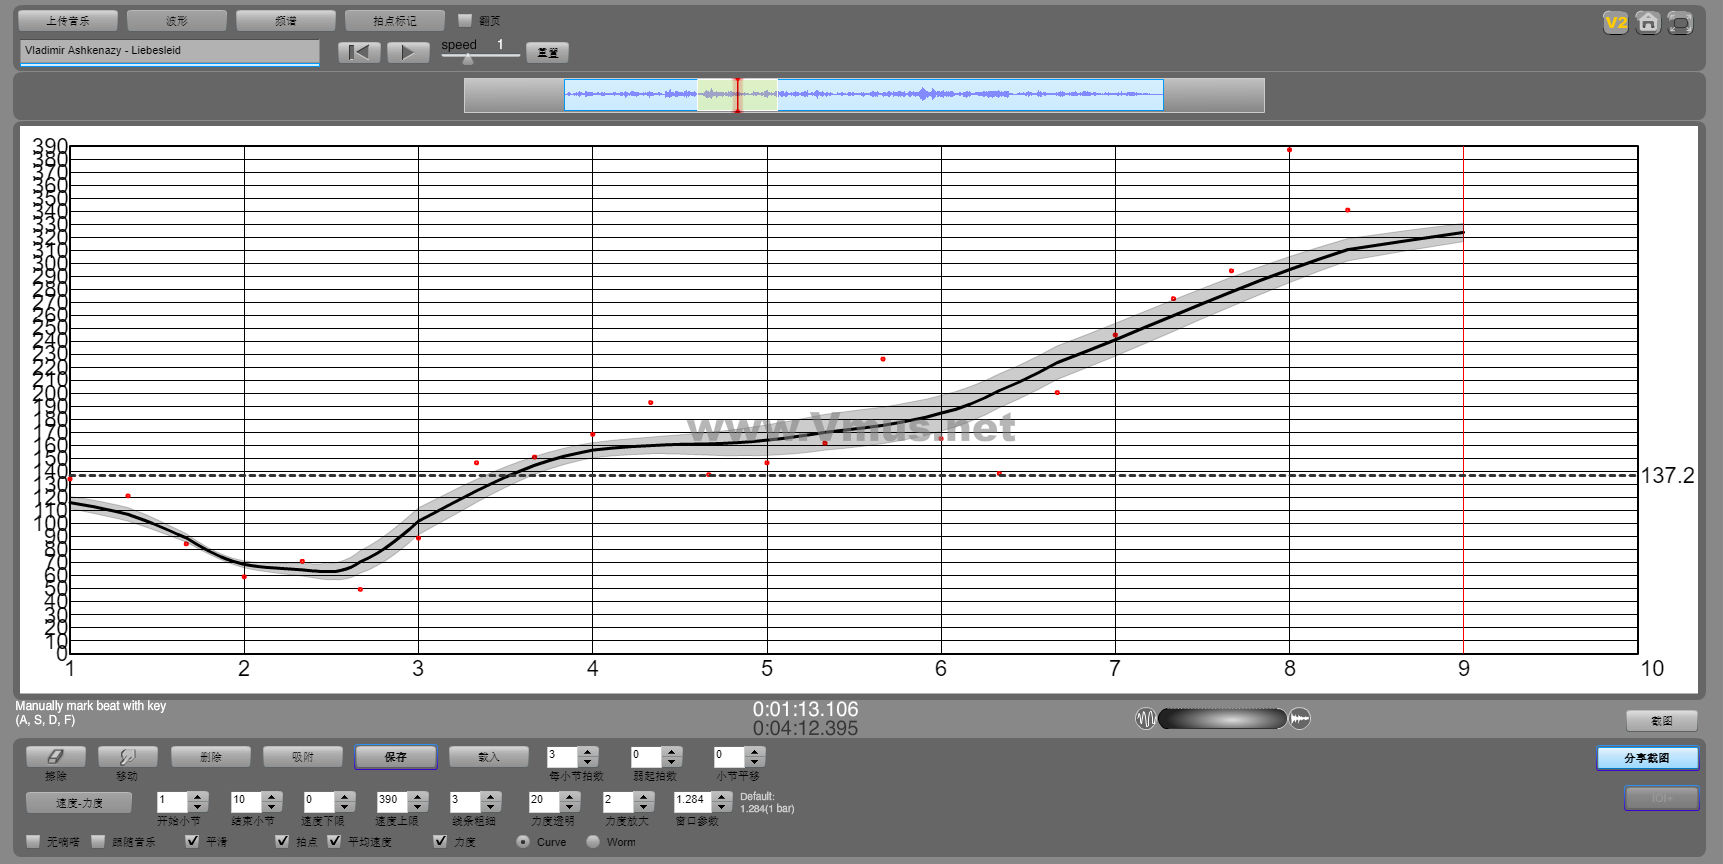Click the 保存 save button
The image size is (1723, 864).
pos(395,757)
